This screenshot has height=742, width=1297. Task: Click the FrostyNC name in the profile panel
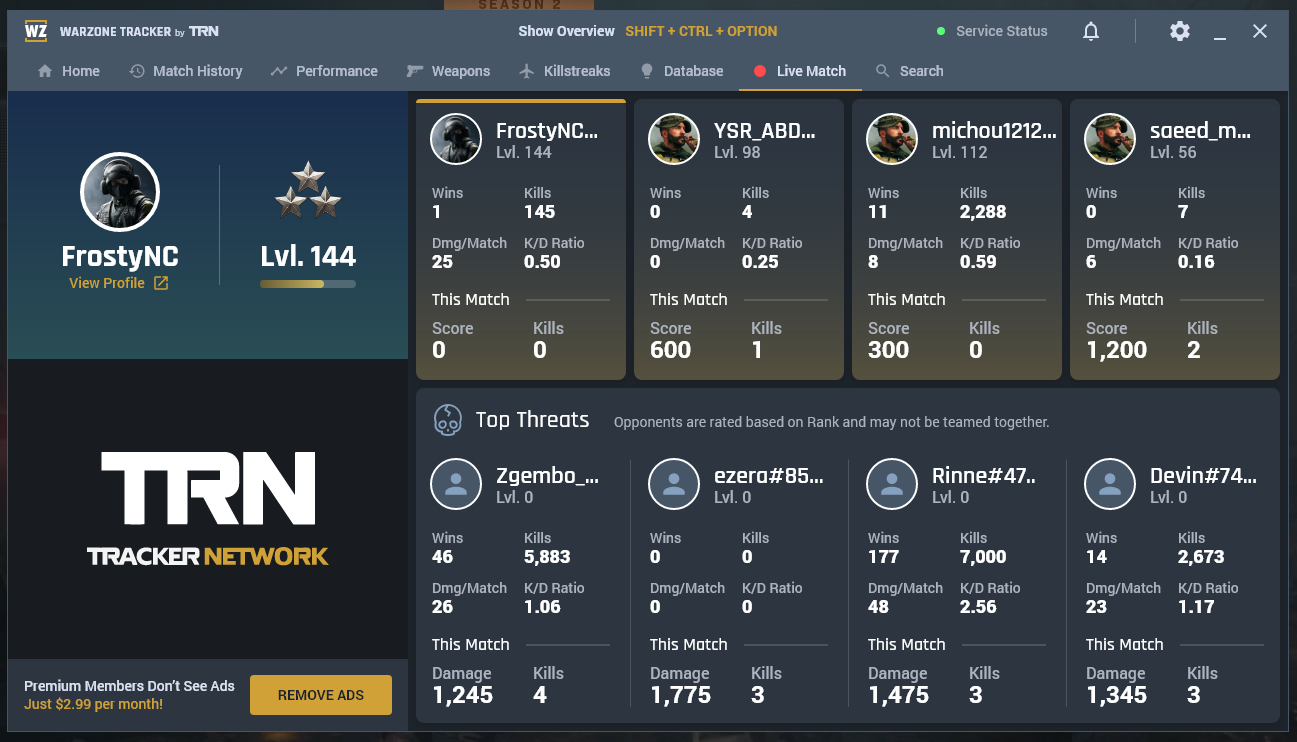click(120, 257)
